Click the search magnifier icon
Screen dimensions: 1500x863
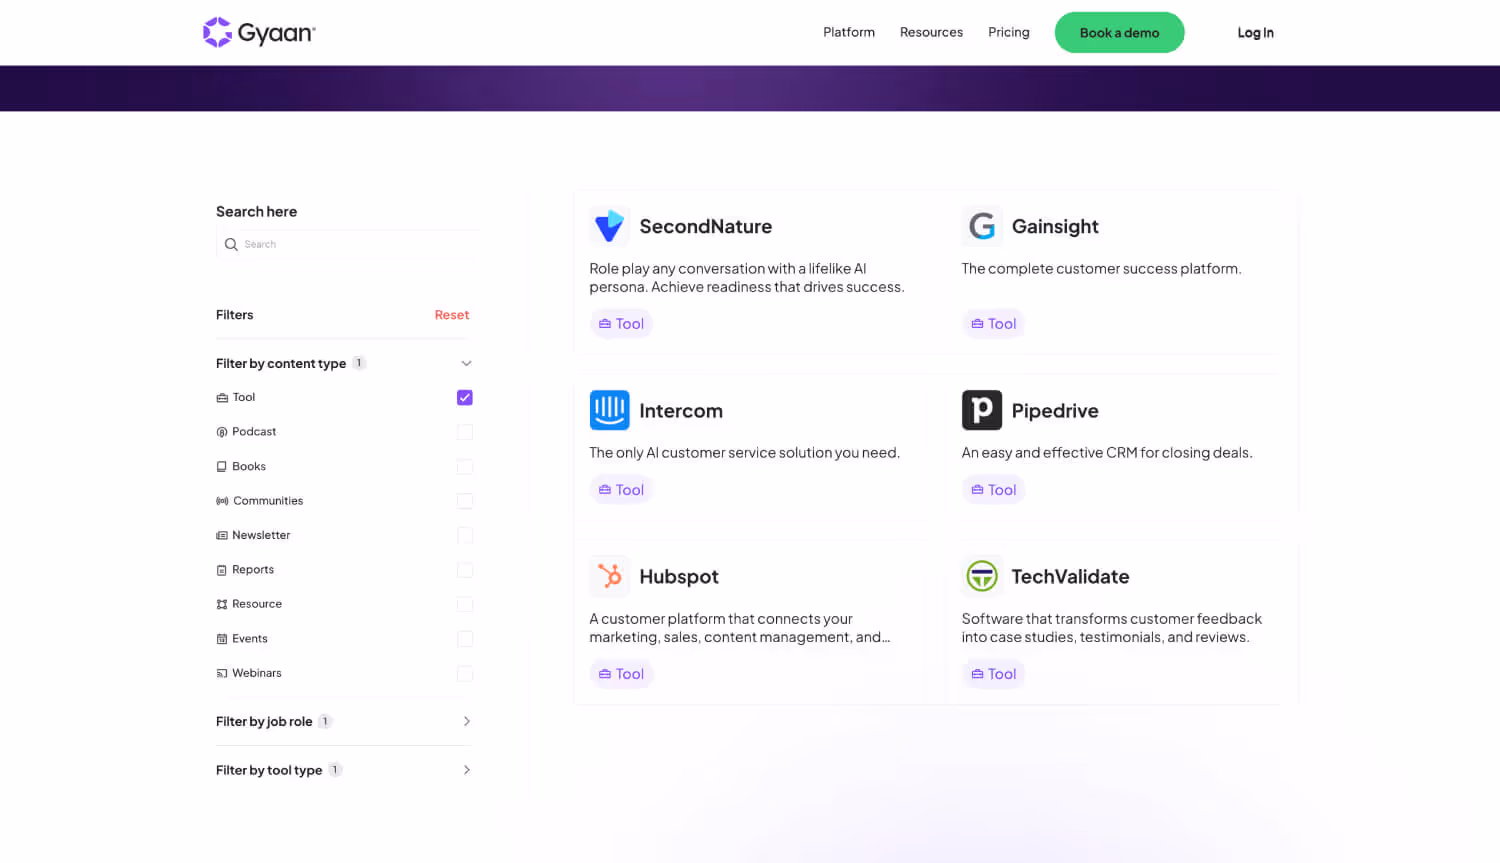click(231, 244)
